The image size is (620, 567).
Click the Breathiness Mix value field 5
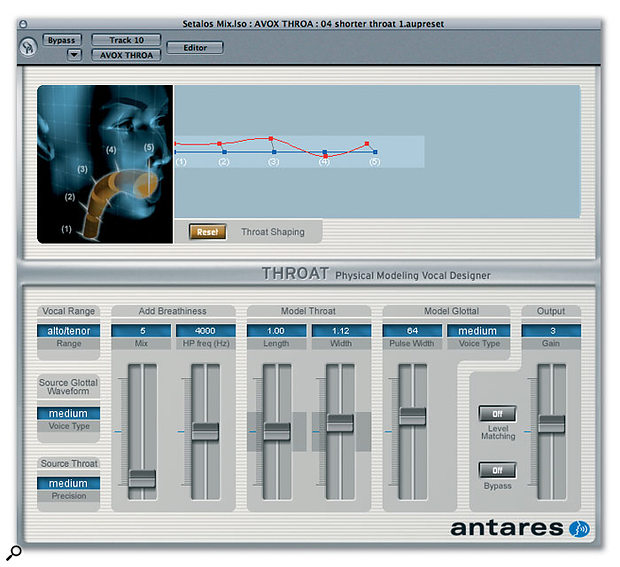pyautogui.click(x=141, y=331)
